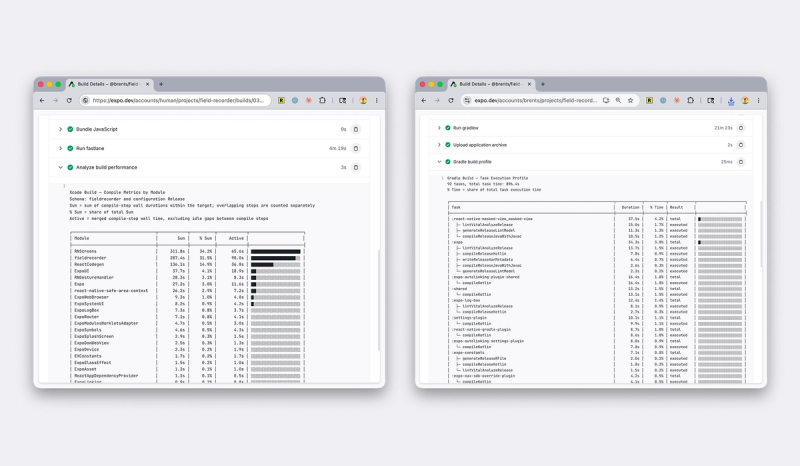The width and height of the screenshot is (800, 466).
Task: Click the Result column header
Action: coord(676,207)
